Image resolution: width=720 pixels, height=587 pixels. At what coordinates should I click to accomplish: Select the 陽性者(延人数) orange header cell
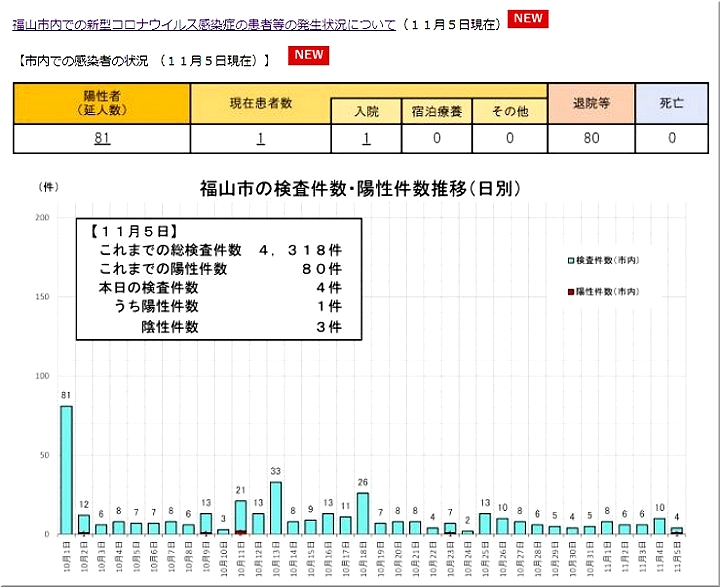[101, 103]
